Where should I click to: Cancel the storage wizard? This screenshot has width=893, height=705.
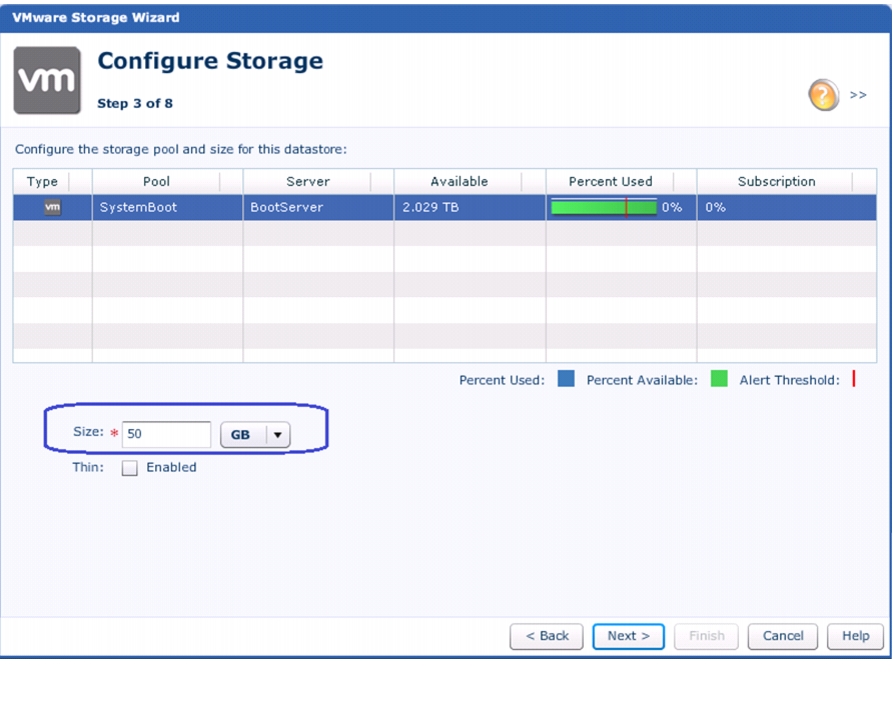pos(783,636)
